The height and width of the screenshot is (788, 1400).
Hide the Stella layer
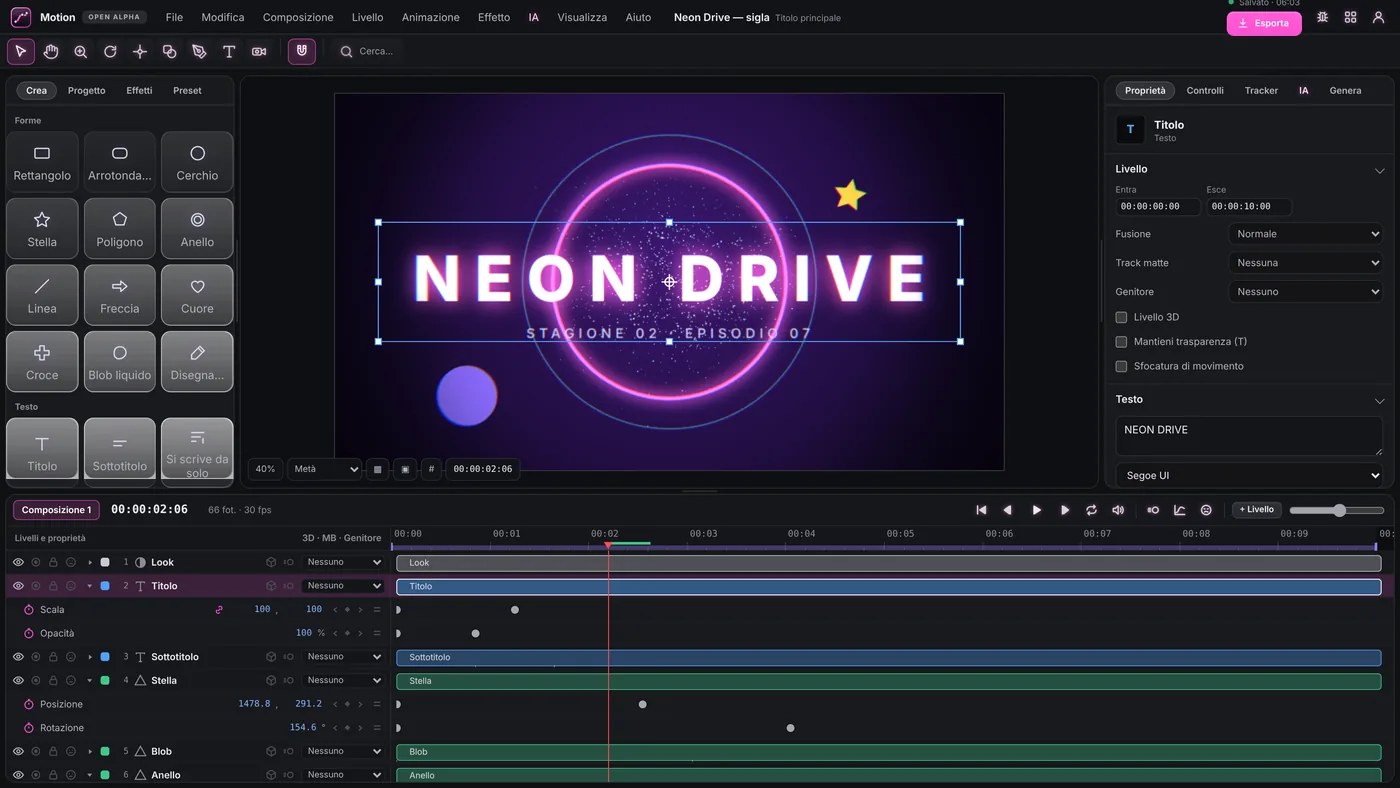point(18,680)
